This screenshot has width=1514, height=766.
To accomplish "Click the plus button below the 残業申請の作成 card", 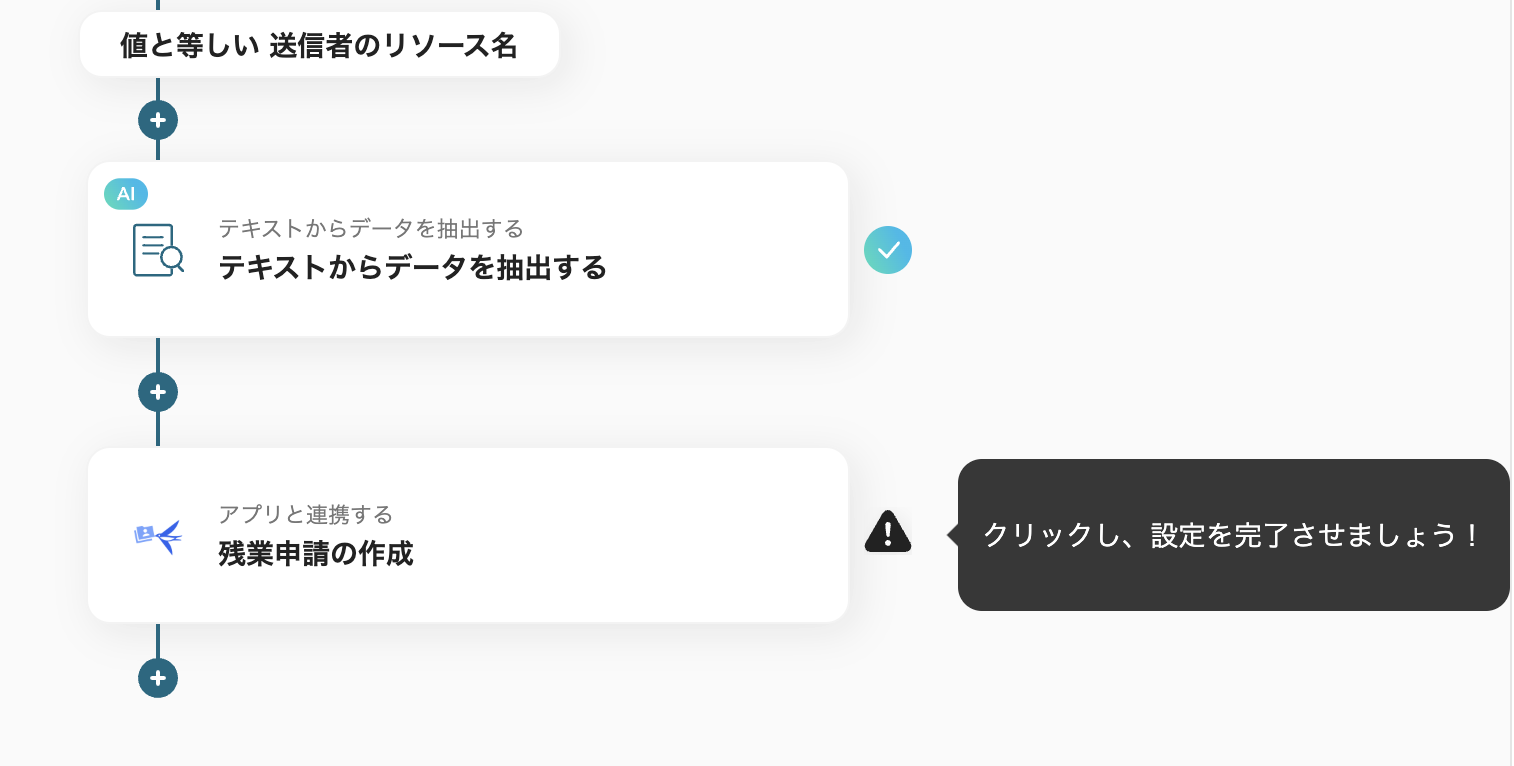I will [x=158, y=678].
